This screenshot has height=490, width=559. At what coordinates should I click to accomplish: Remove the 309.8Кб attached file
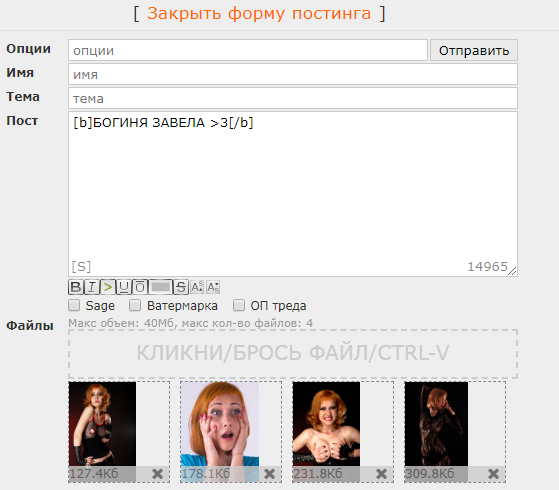point(493,474)
